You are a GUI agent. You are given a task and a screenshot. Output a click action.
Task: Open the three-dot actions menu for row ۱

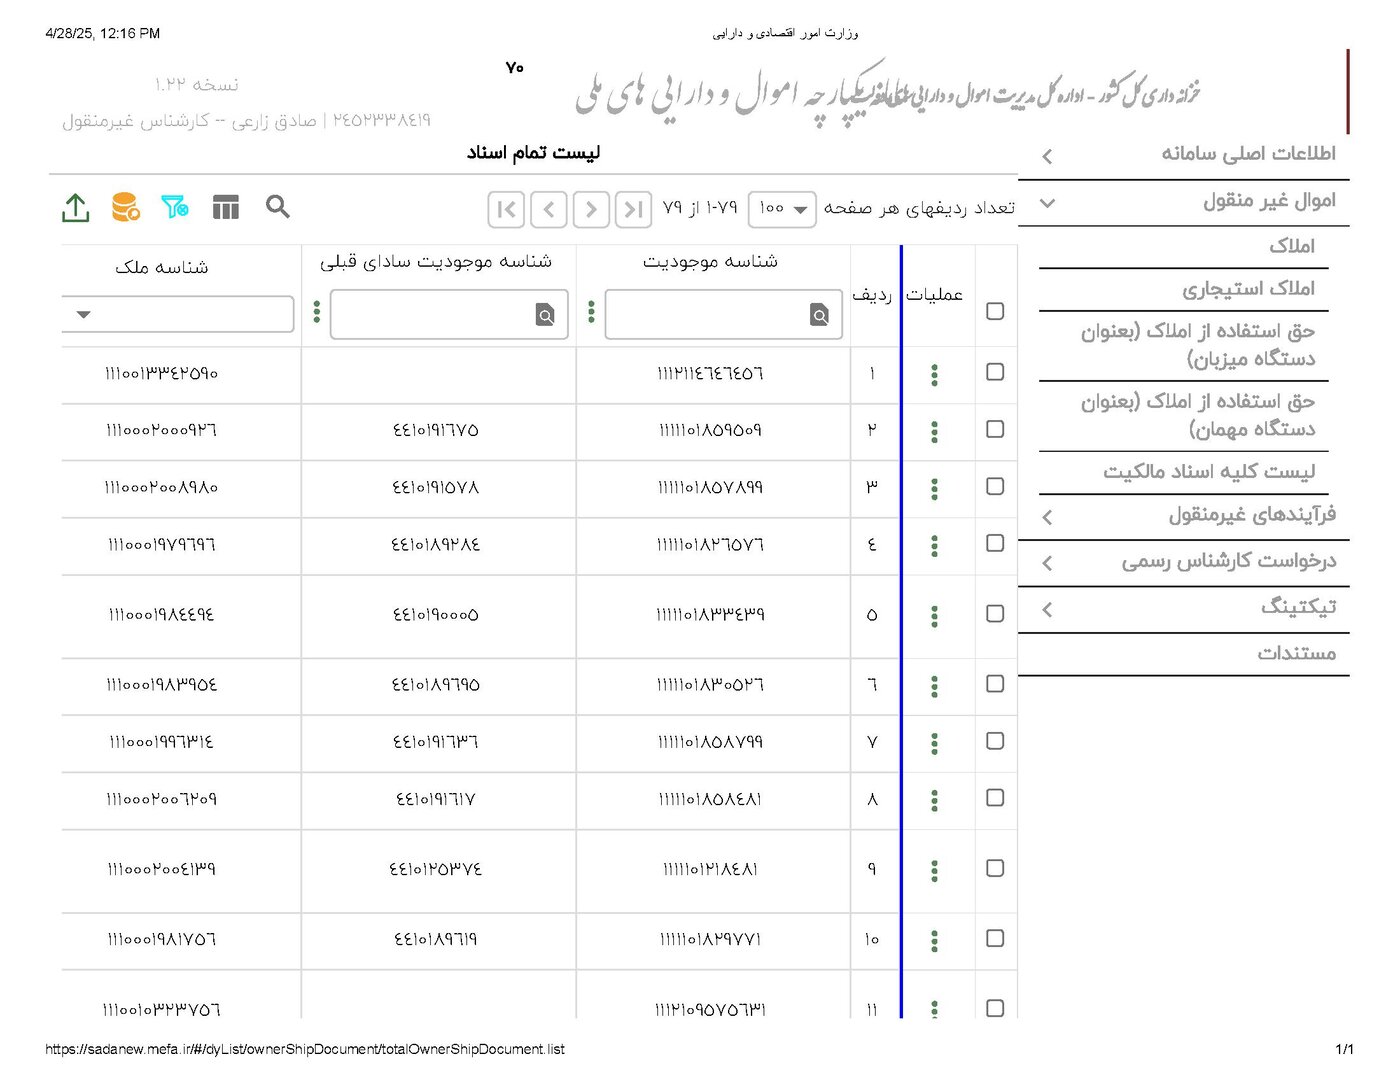[x=934, y=375]
